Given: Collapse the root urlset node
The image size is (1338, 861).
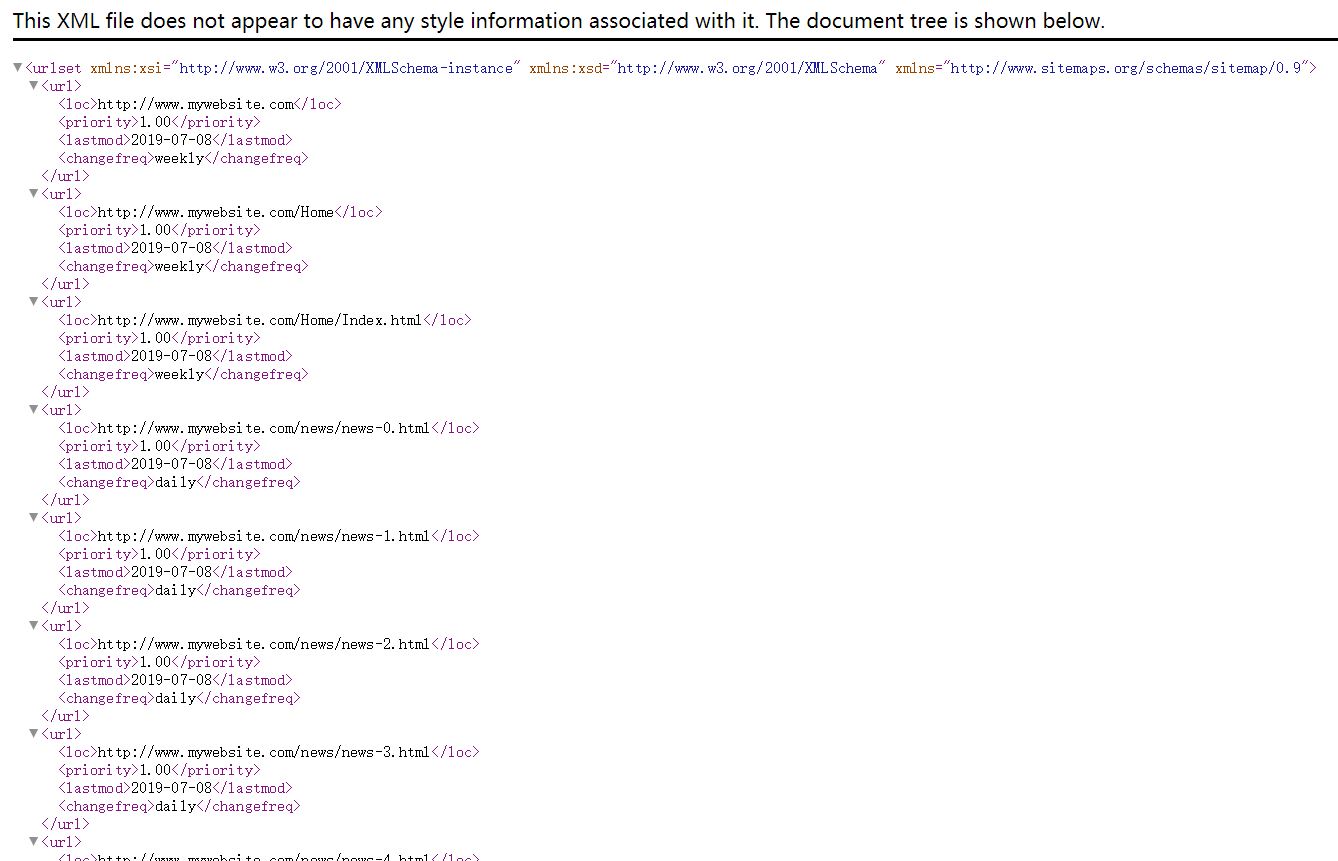Looking at the screenshot, I should pos(18,68).
